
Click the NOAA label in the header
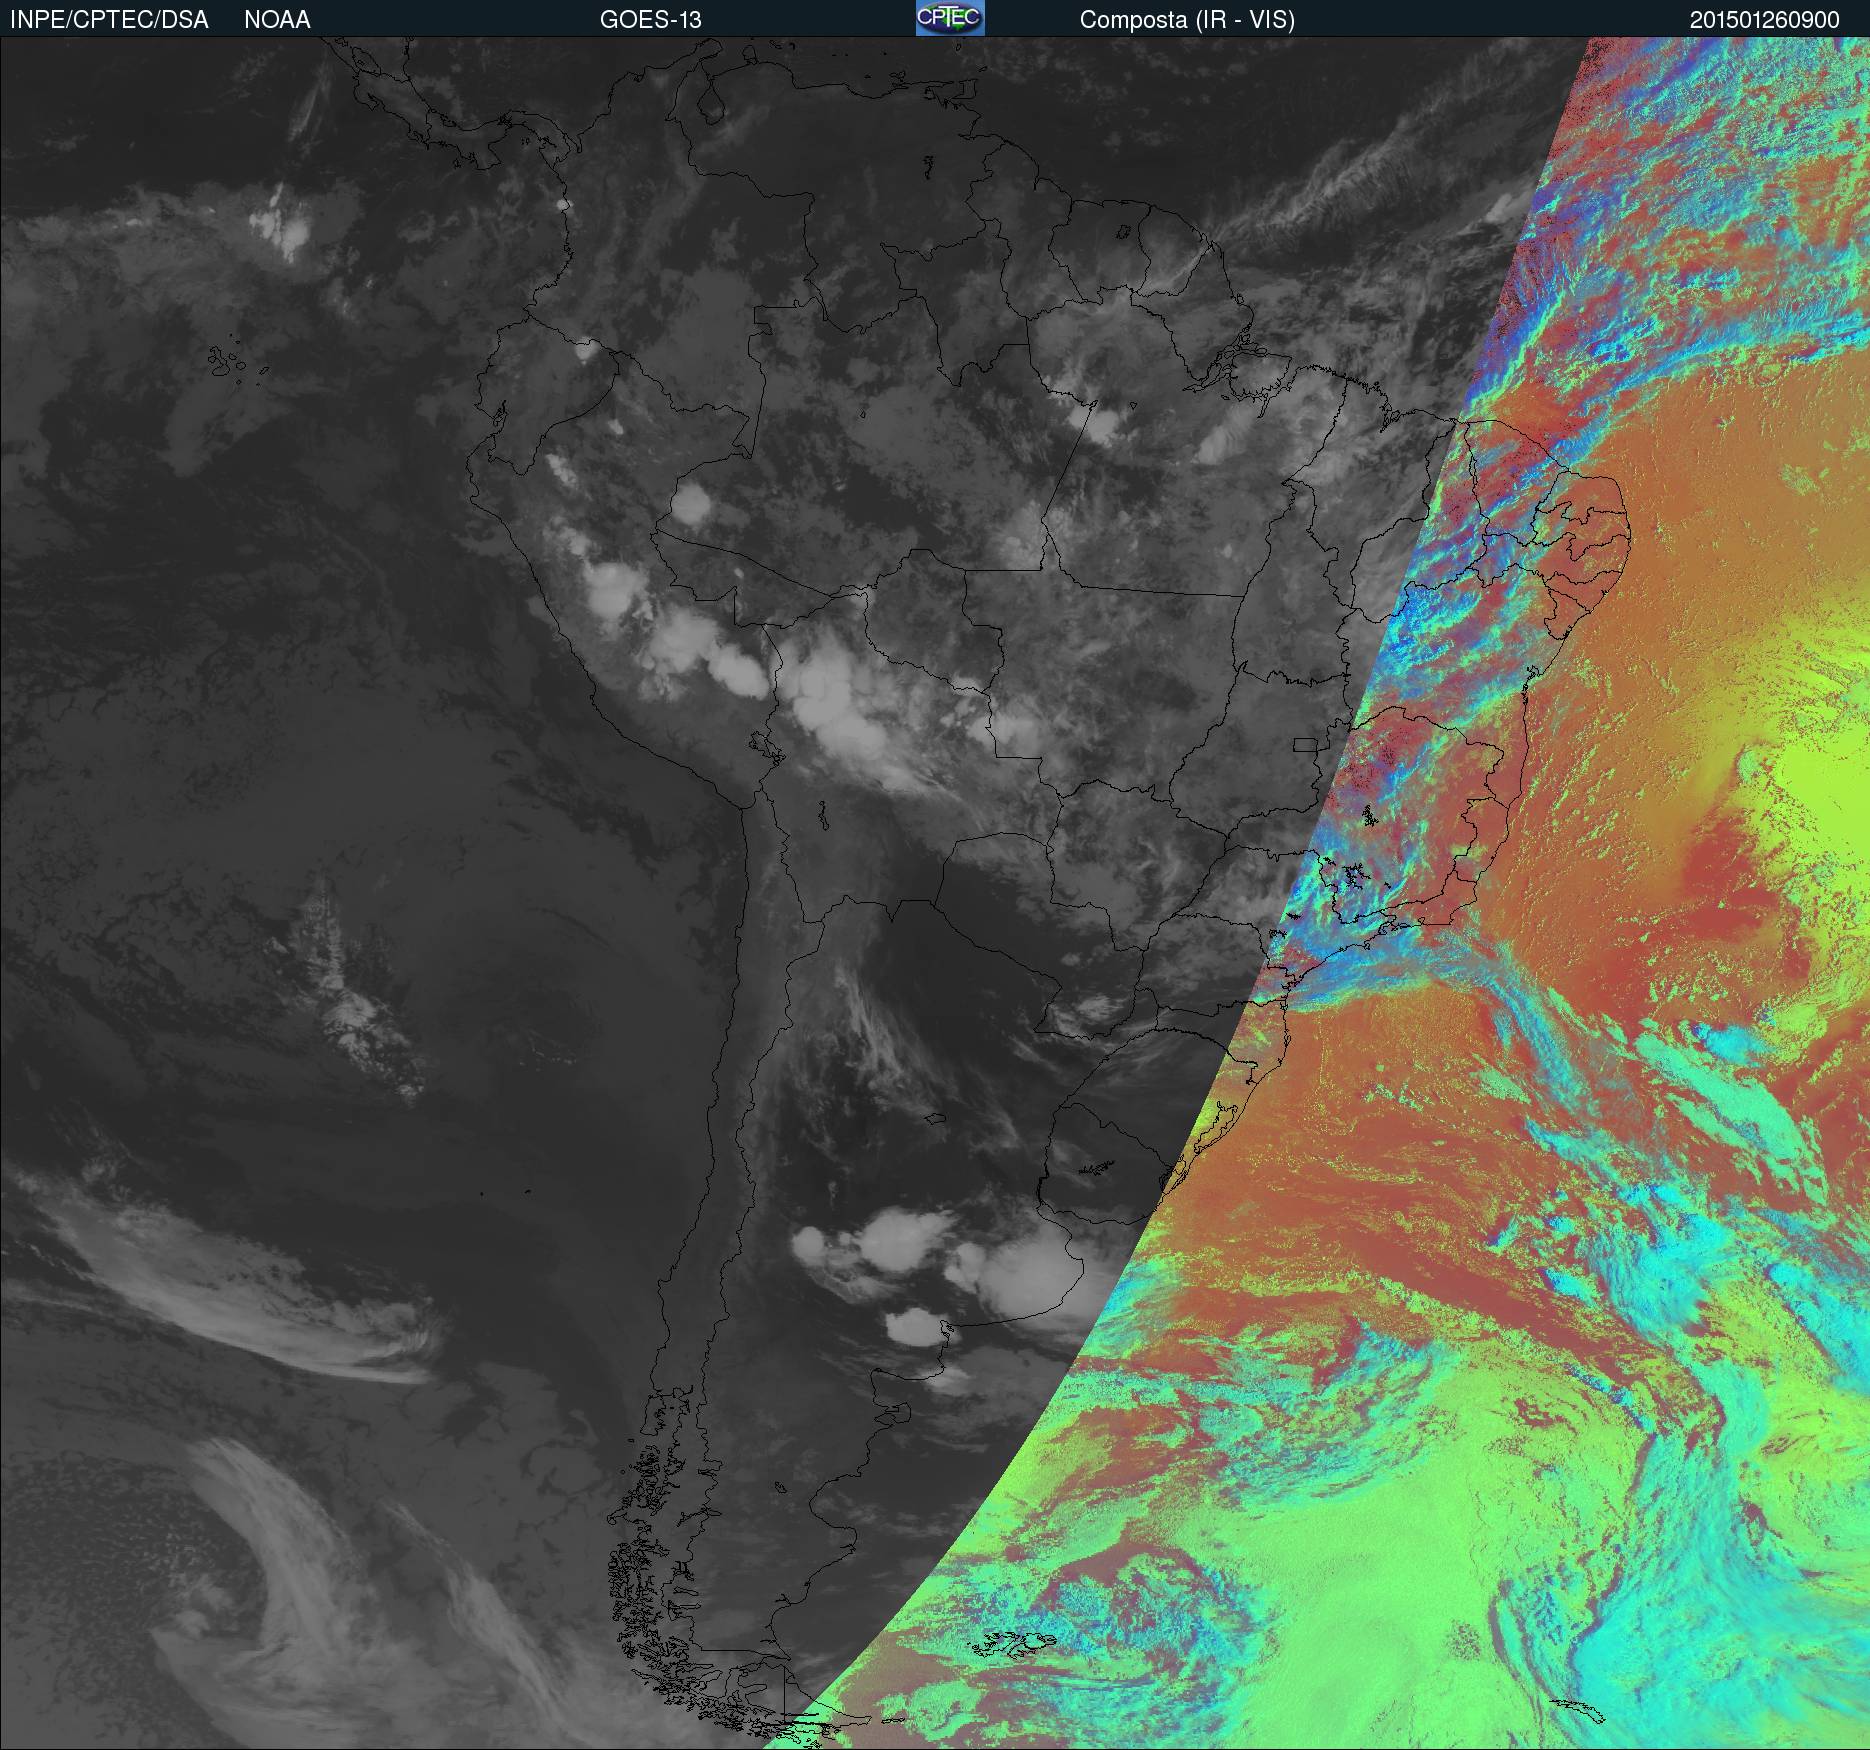coord(277,20)
